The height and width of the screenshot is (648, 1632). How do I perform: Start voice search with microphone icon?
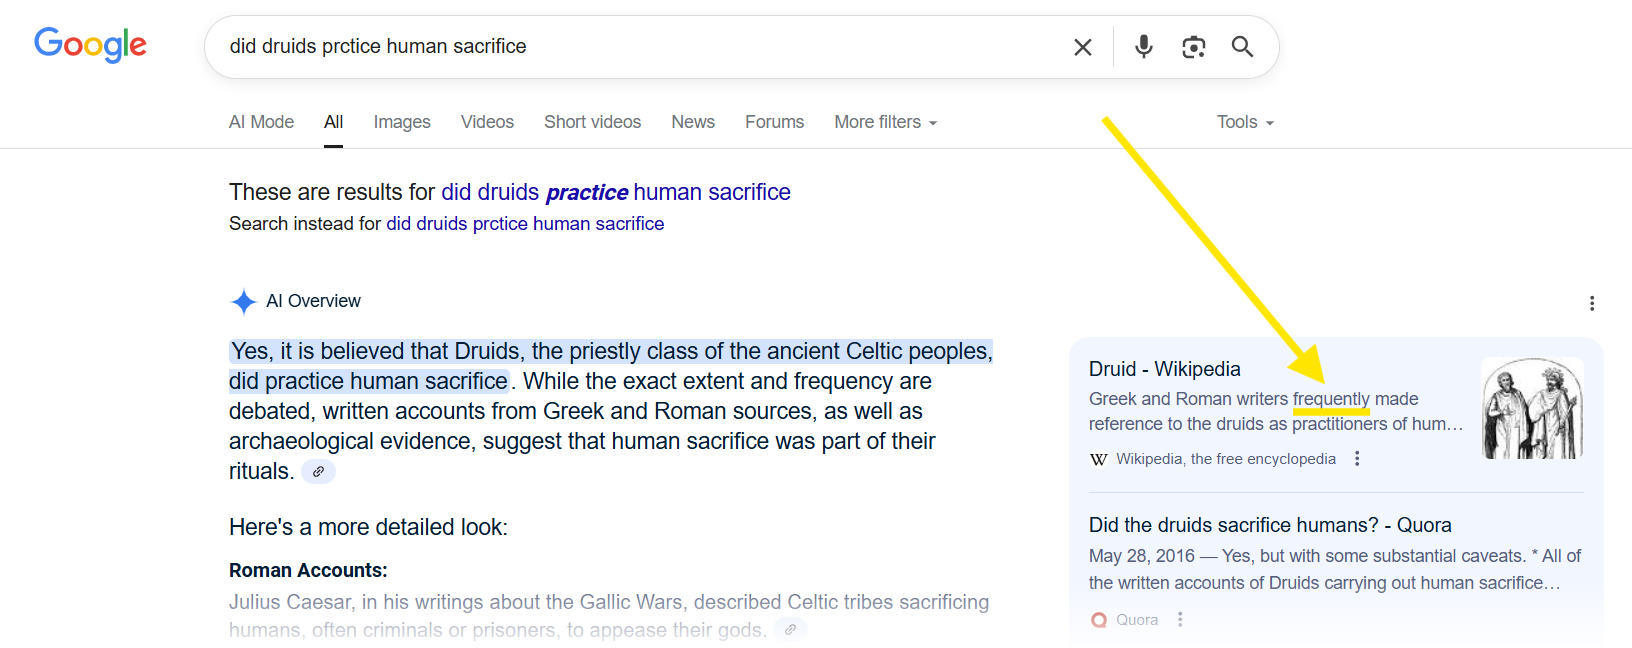tap(1144, 47)
